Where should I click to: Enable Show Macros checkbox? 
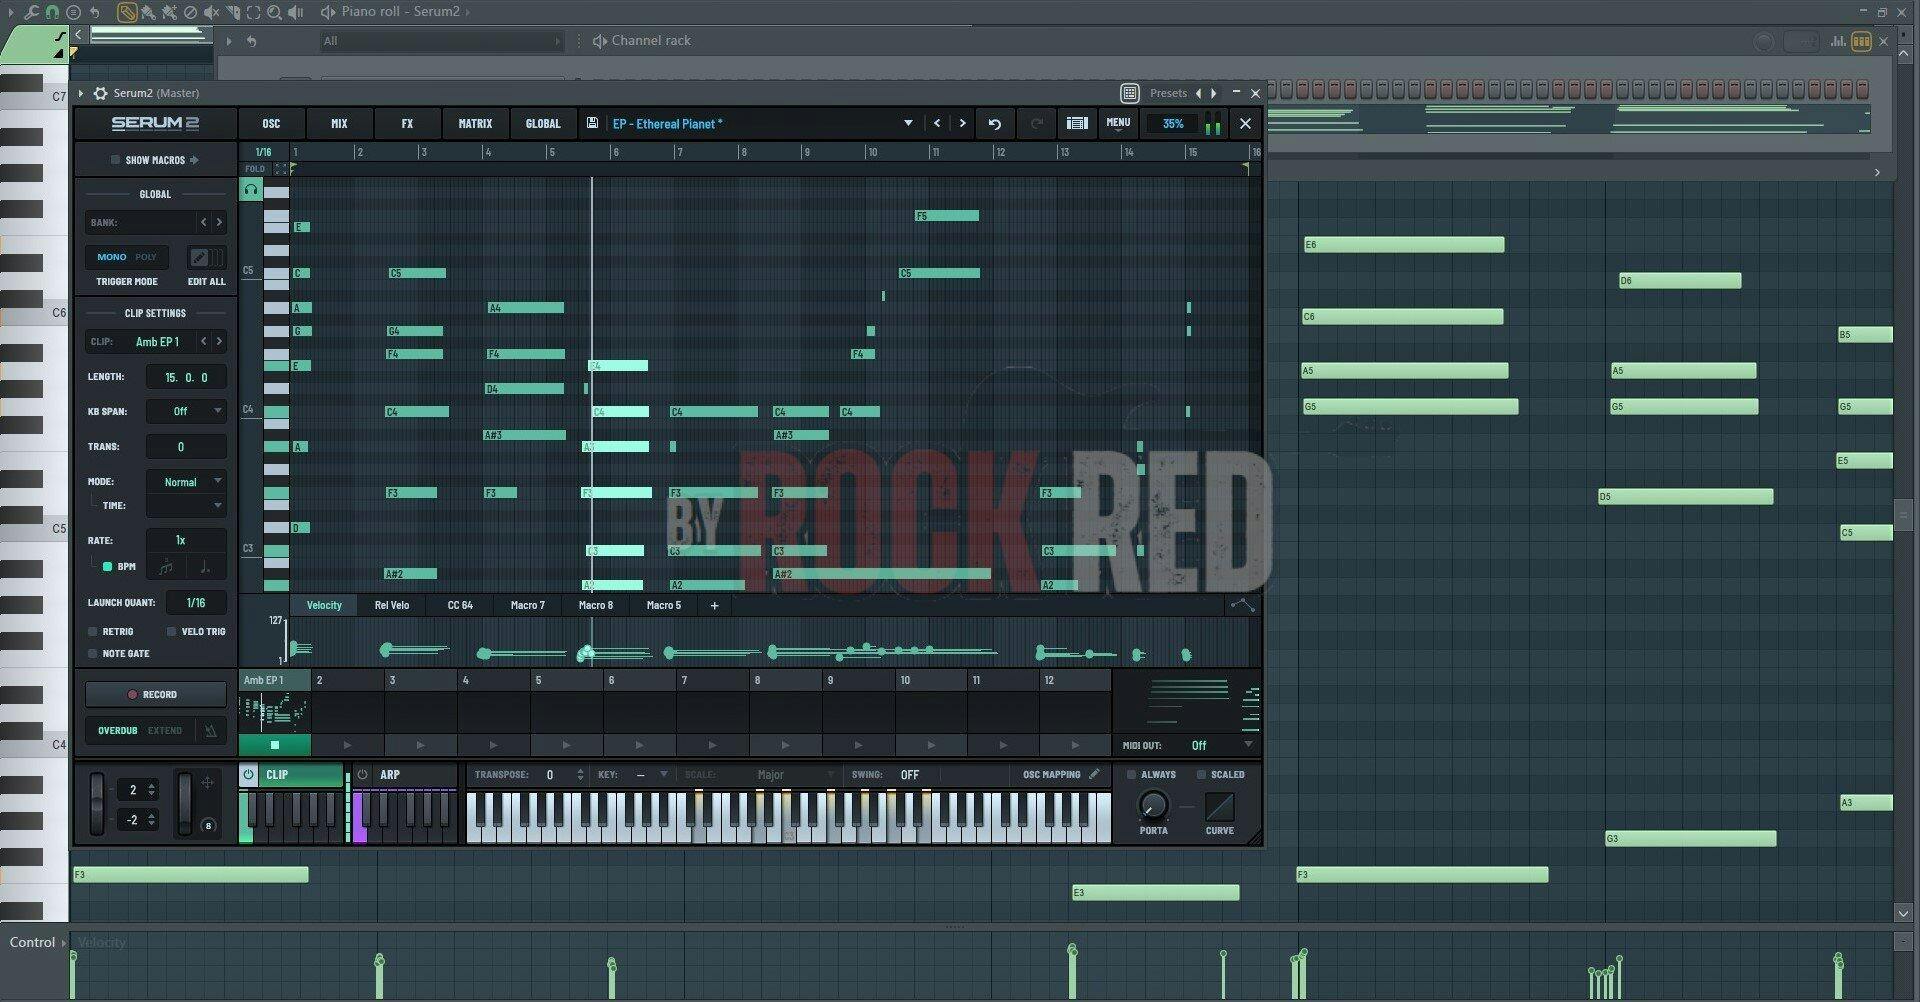115,160
